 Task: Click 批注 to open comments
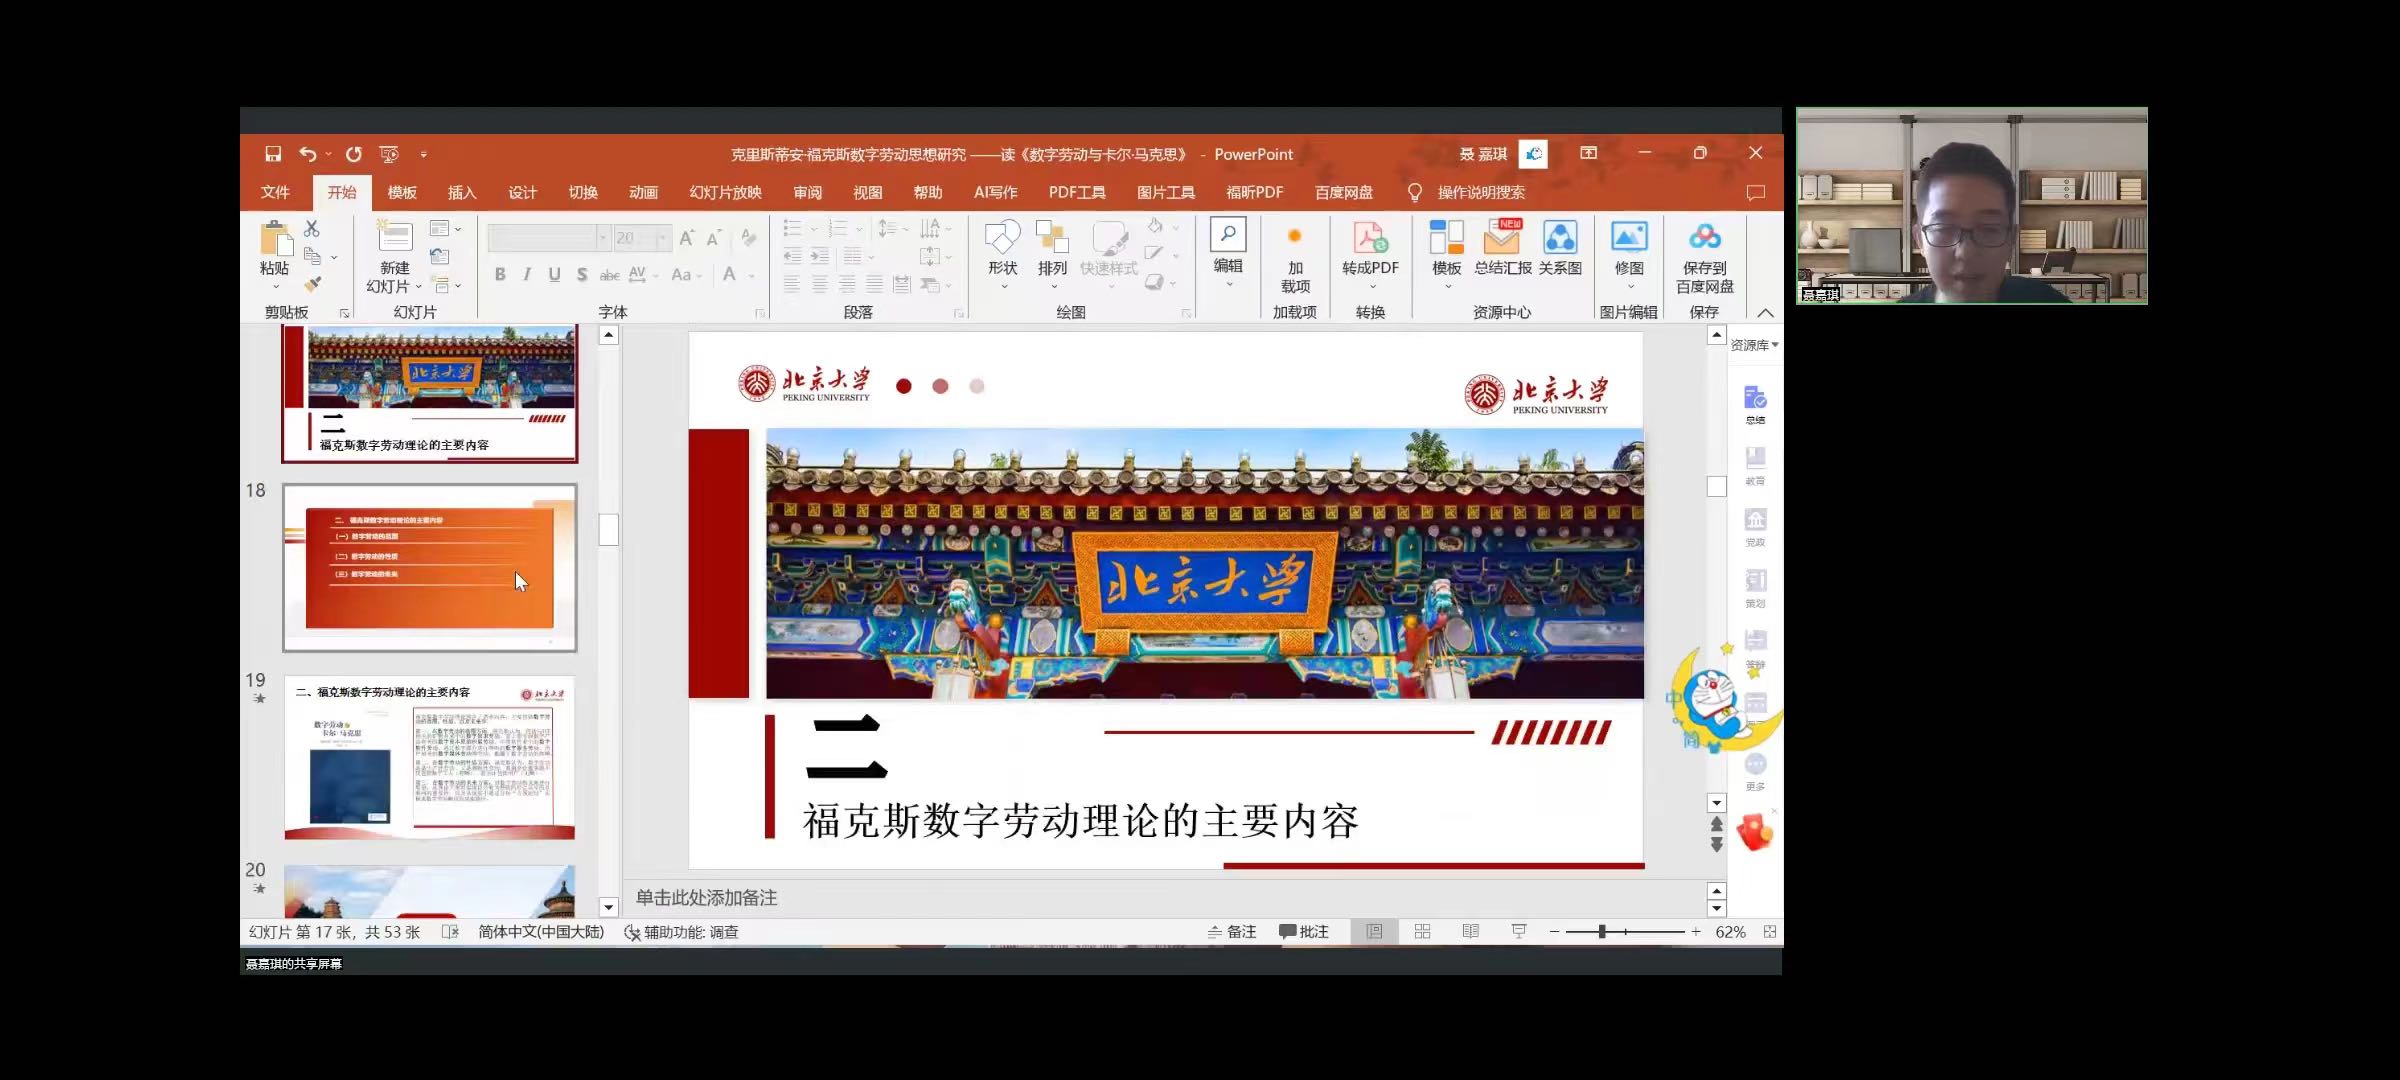(1306, 931)
